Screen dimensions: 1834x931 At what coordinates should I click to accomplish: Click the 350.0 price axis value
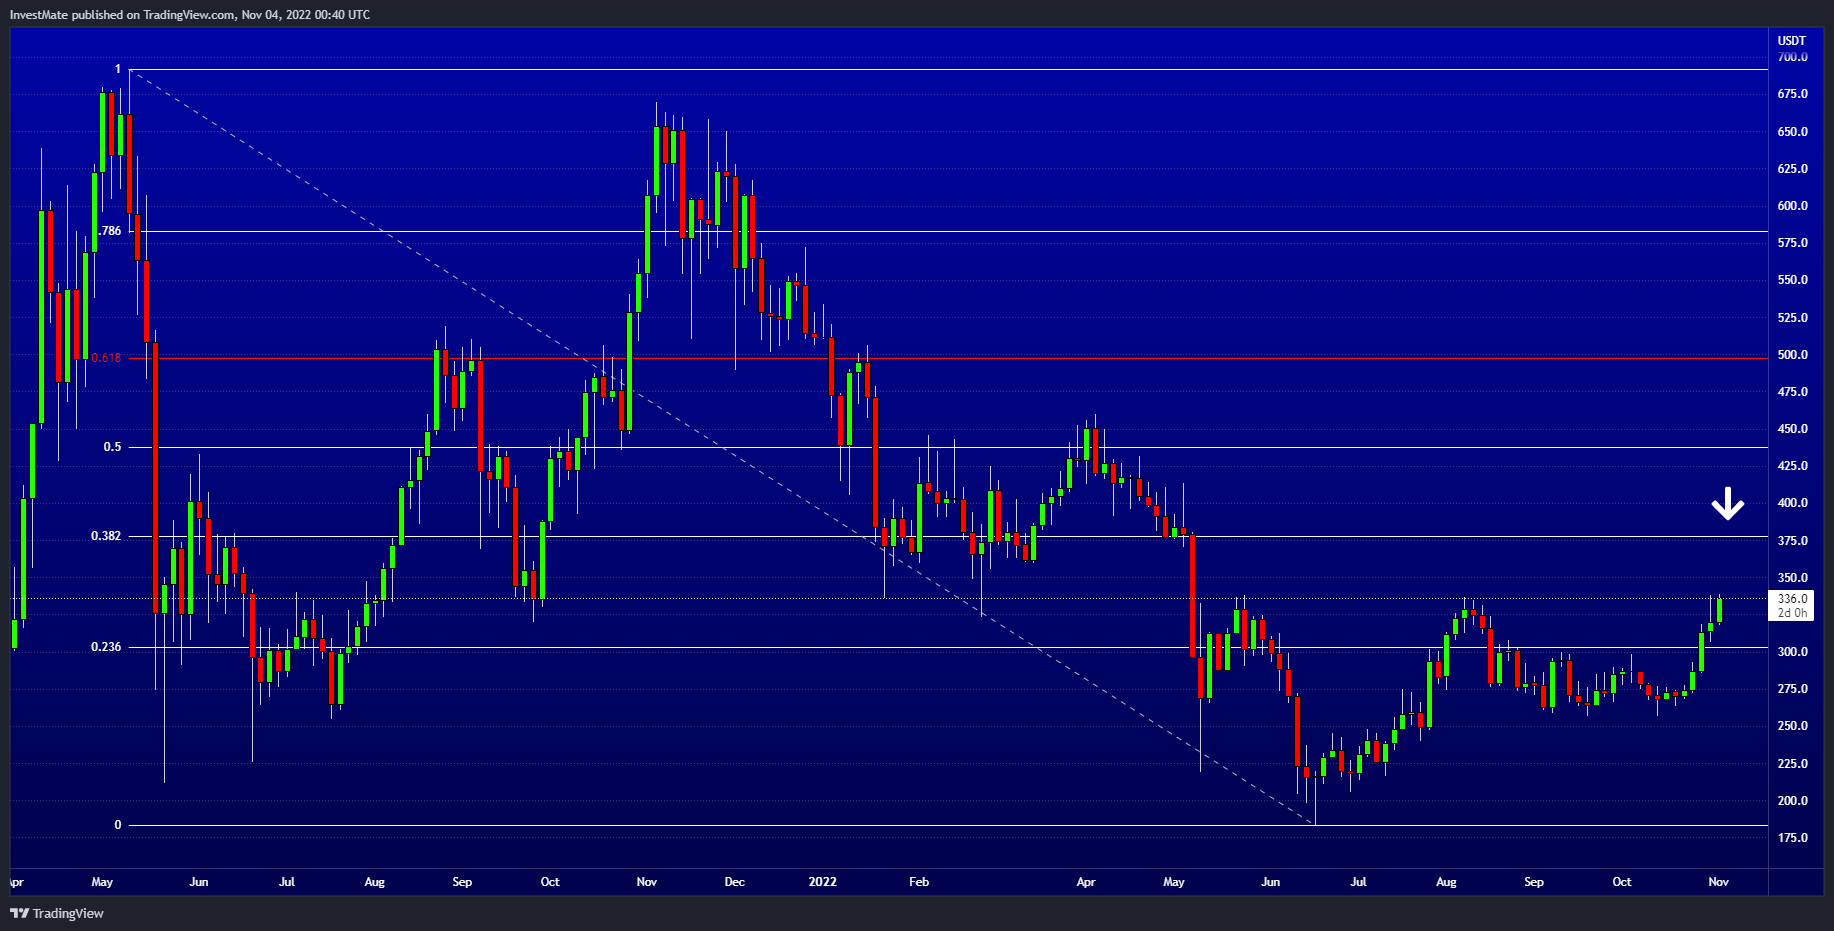coord(1792,578)
